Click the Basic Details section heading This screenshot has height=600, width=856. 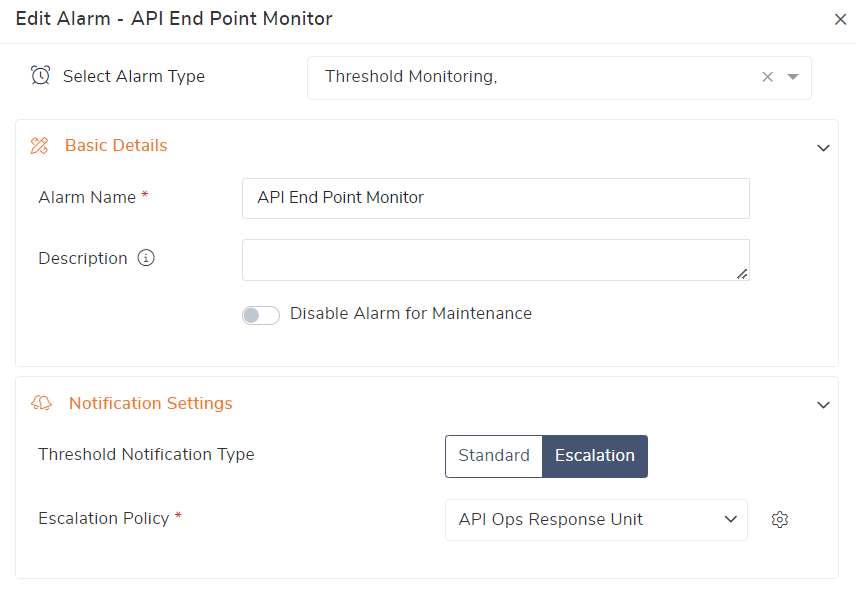(x=116, y=146)
